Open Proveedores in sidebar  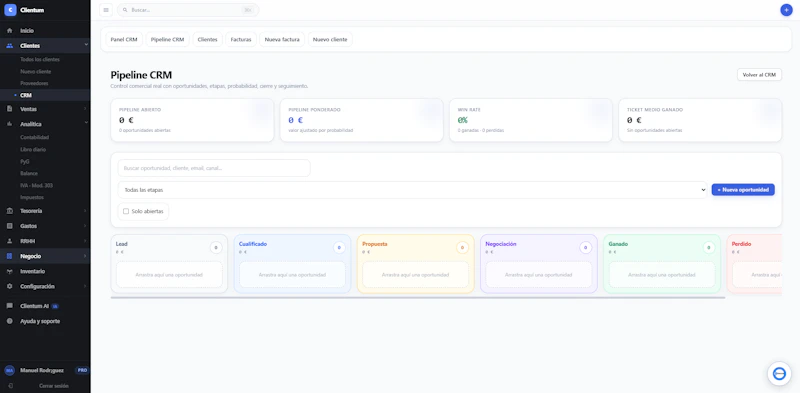click(34, 83)
